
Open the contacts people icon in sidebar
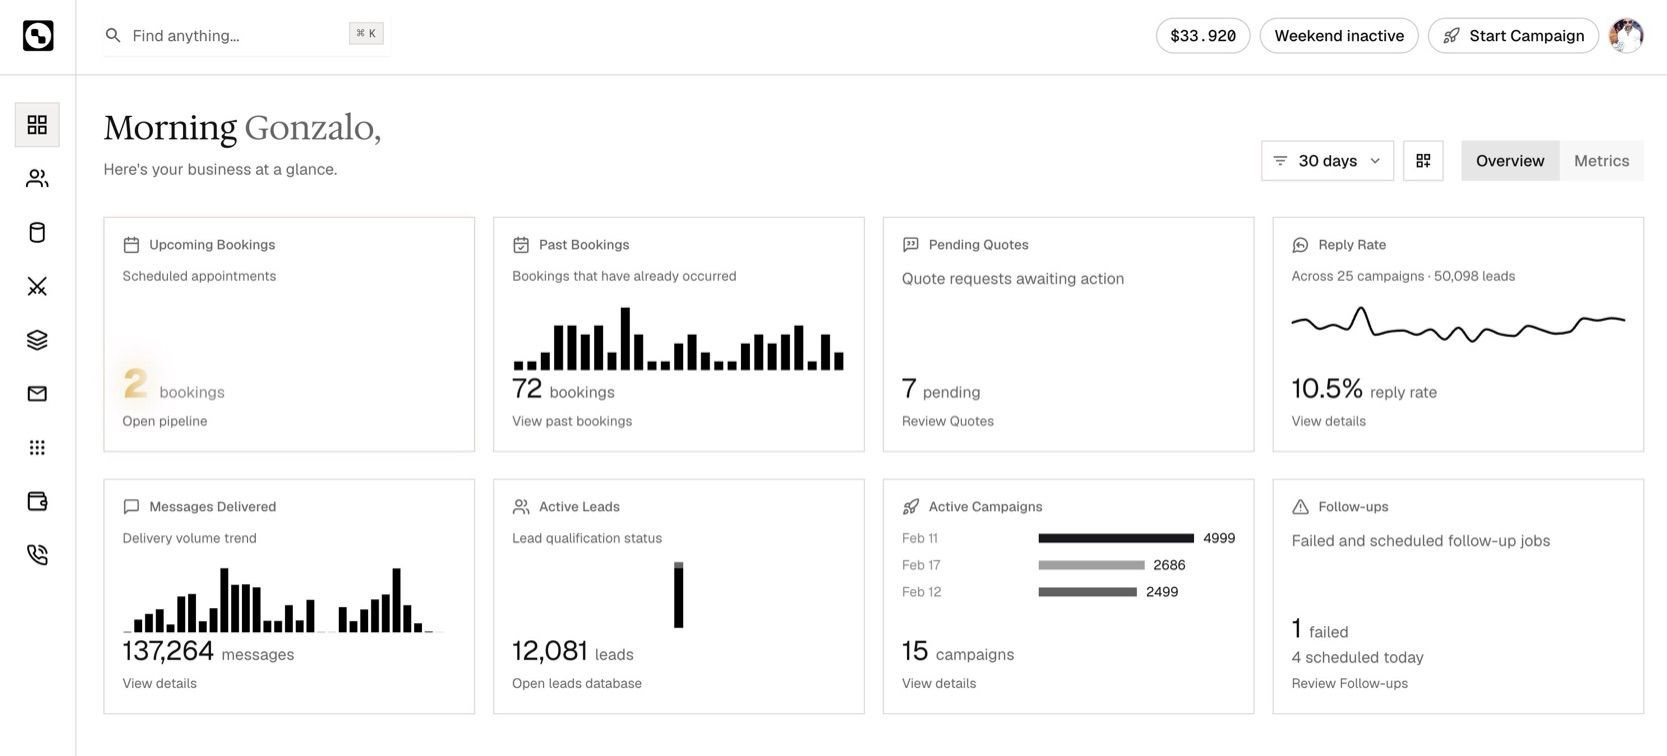[37, 178]
